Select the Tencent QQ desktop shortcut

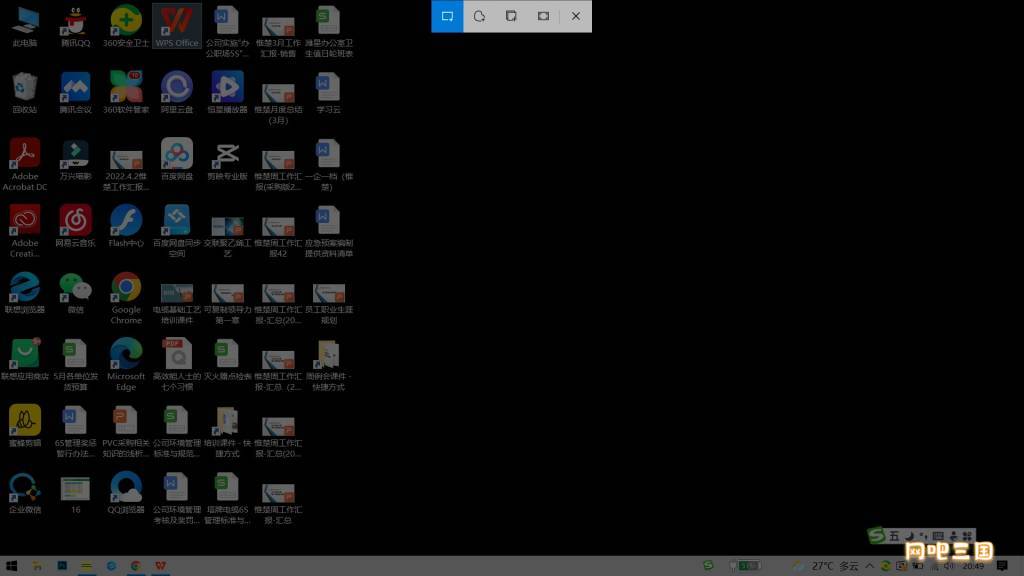[75, 25]
